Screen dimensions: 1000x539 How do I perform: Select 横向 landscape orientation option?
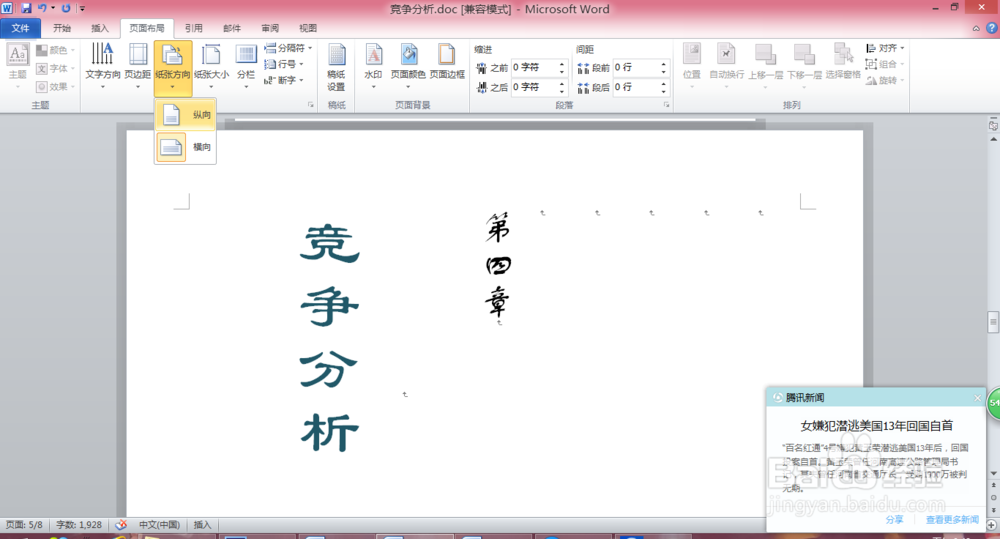coord(185,147)
